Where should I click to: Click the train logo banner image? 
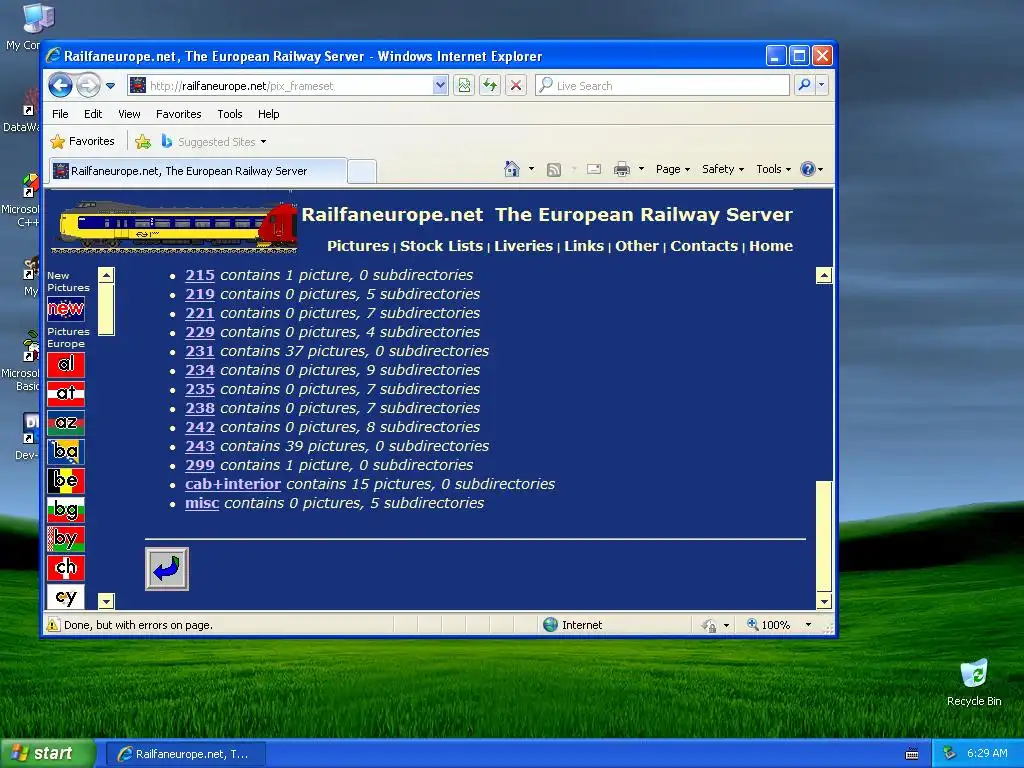coord(174,225)
